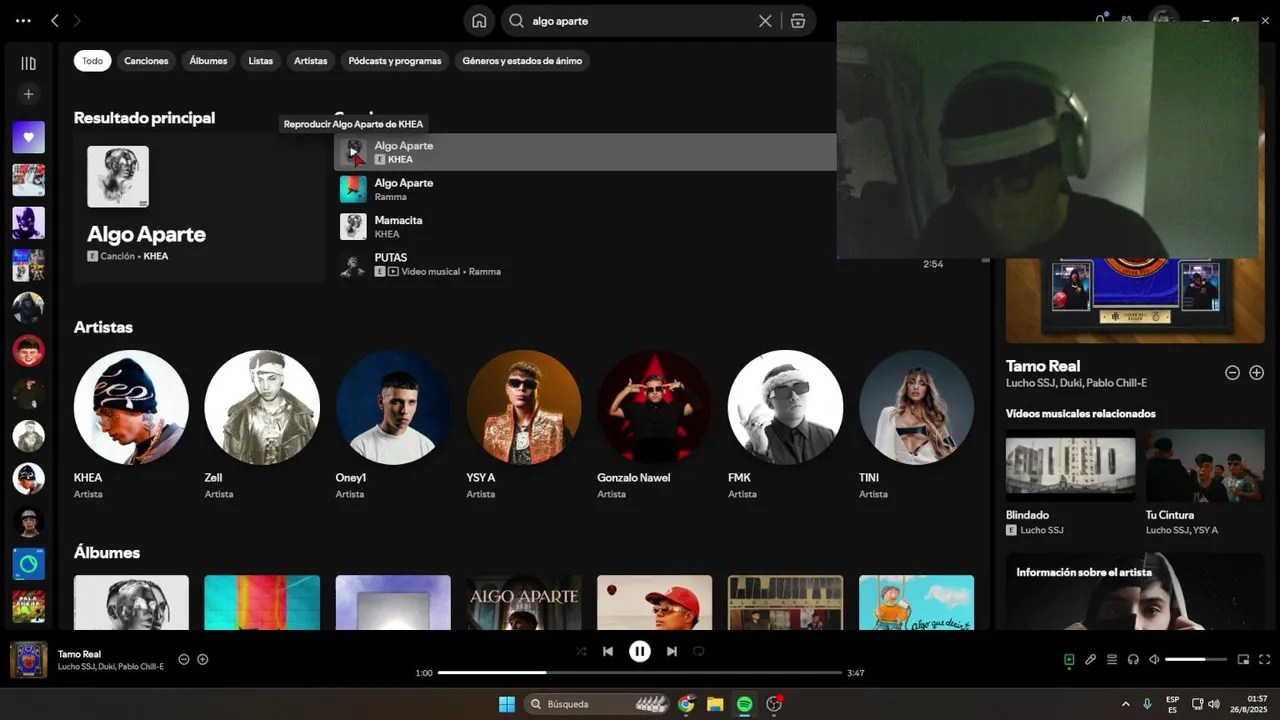Open the 'Artistas' section heading
The height and width of the screenshot is (720, 1280).
pyautogui.click(x=103, y=327)
